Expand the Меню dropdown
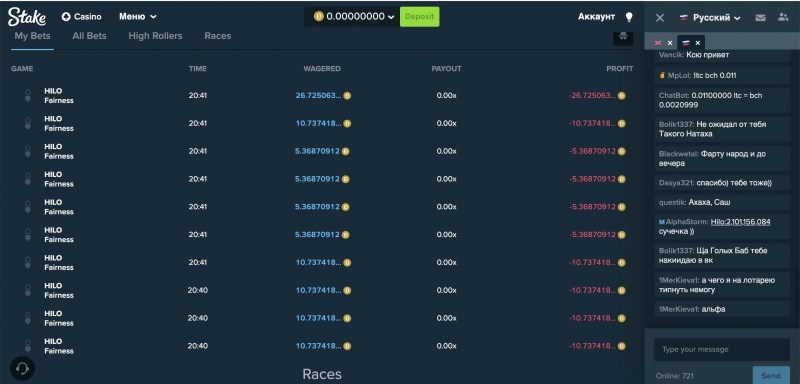Screen dimensions: 800x384 tap(138, 17)
